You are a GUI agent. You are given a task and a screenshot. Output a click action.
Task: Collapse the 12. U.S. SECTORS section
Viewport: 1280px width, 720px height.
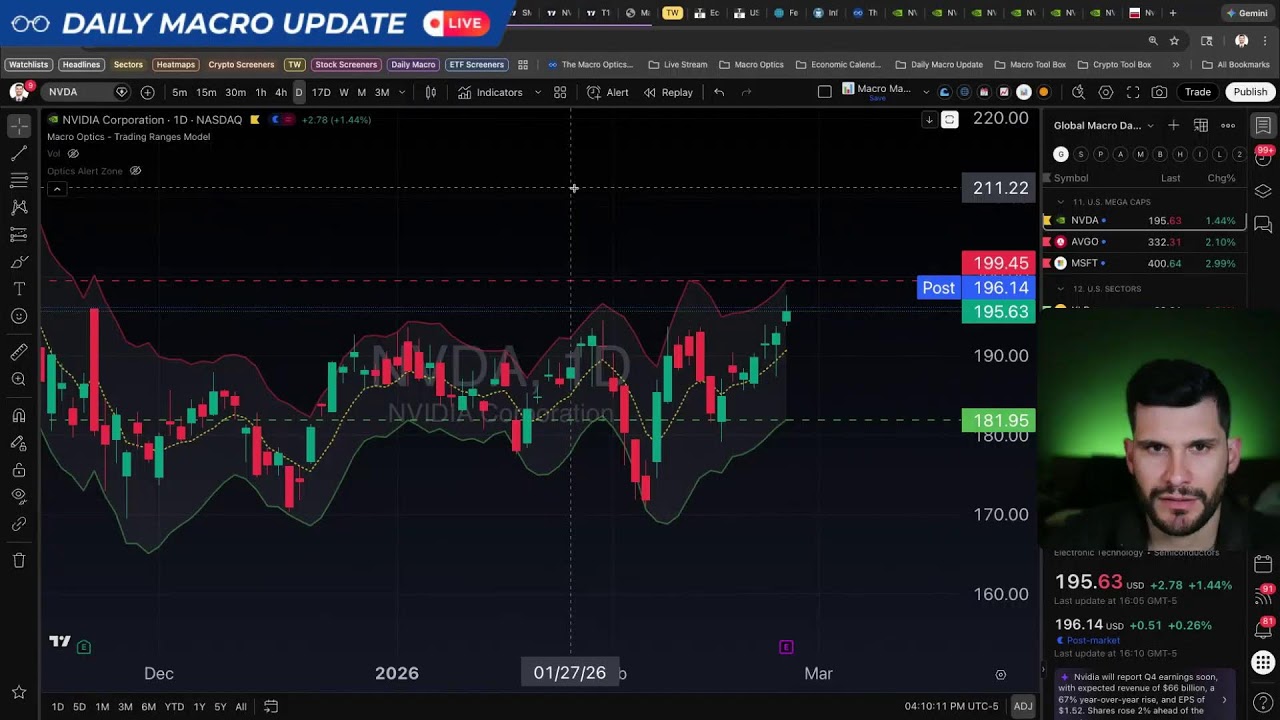pos(1061,289)
